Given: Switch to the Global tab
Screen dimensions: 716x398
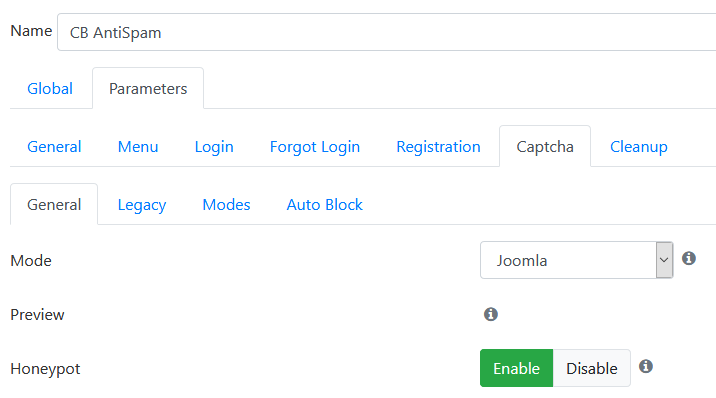Looking at the screenshot, I should pyautogui.click(x=50, y=89).
